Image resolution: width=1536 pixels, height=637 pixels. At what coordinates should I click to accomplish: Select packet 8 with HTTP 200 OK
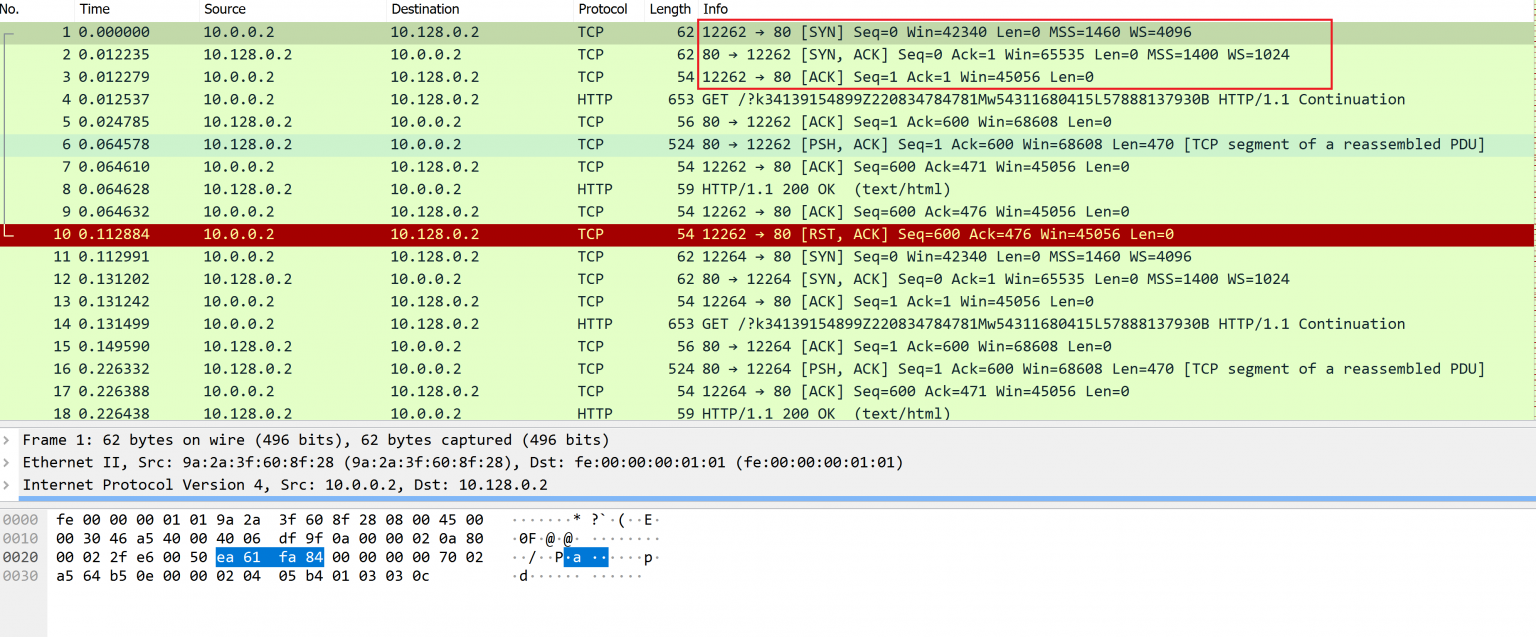pyautogui.click(x=400, y=189)
